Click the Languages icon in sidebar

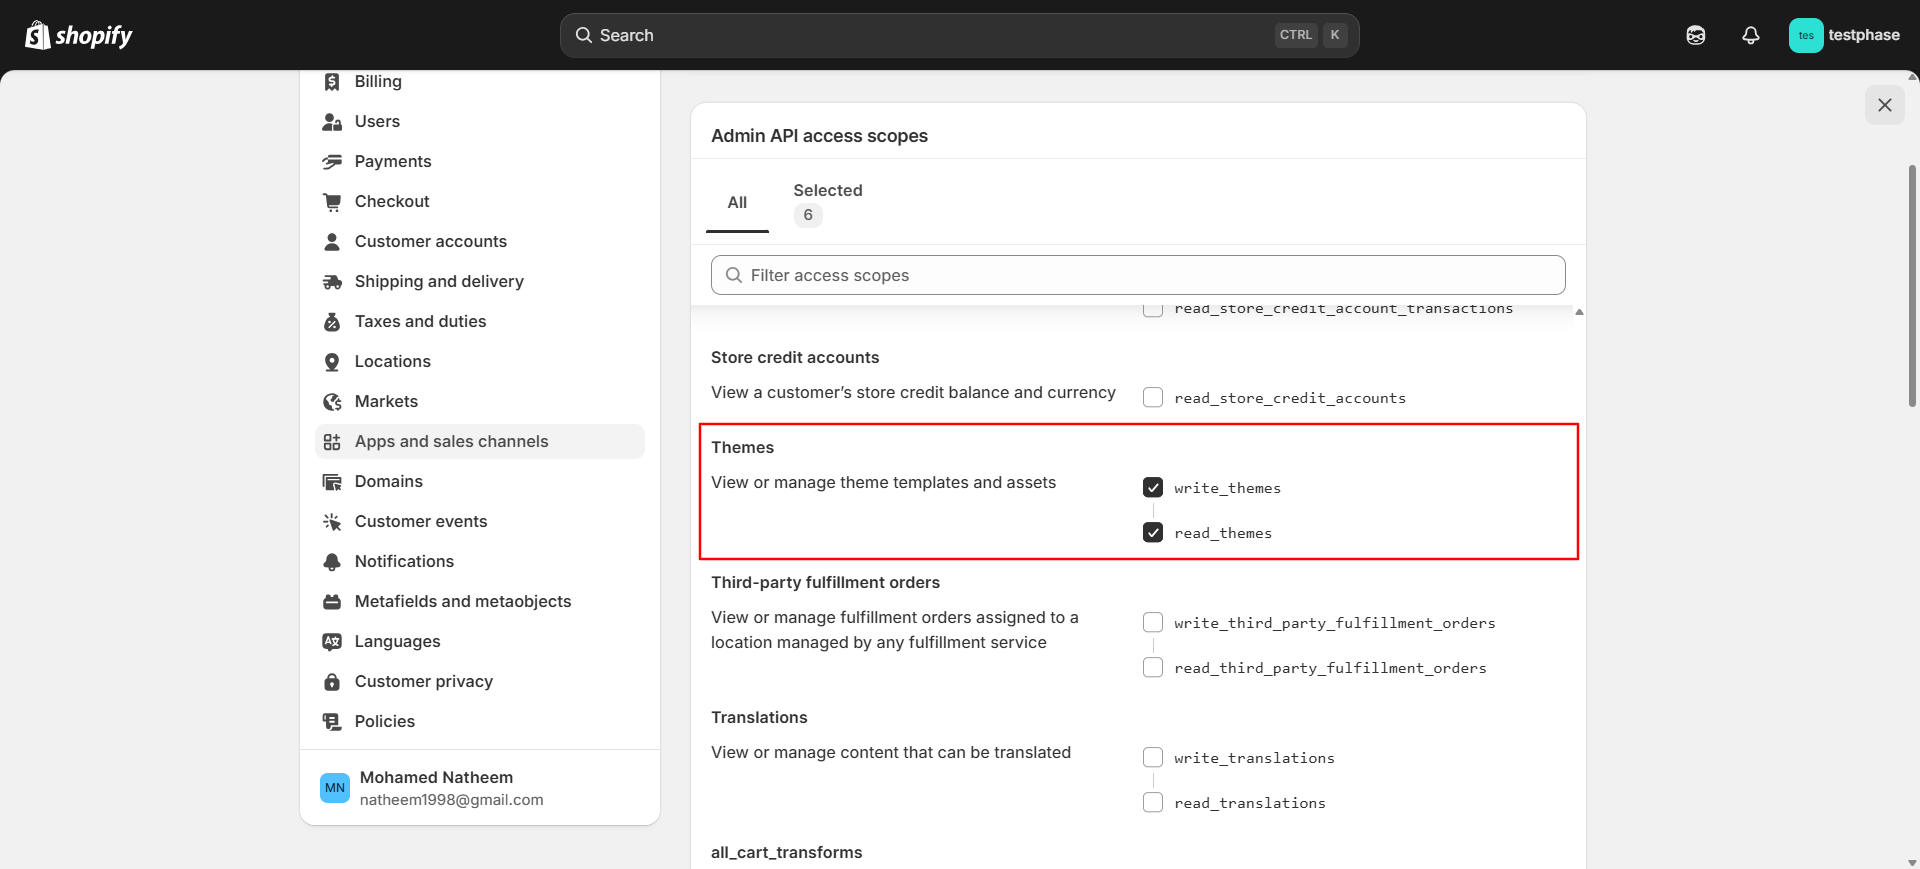[332, 642]
